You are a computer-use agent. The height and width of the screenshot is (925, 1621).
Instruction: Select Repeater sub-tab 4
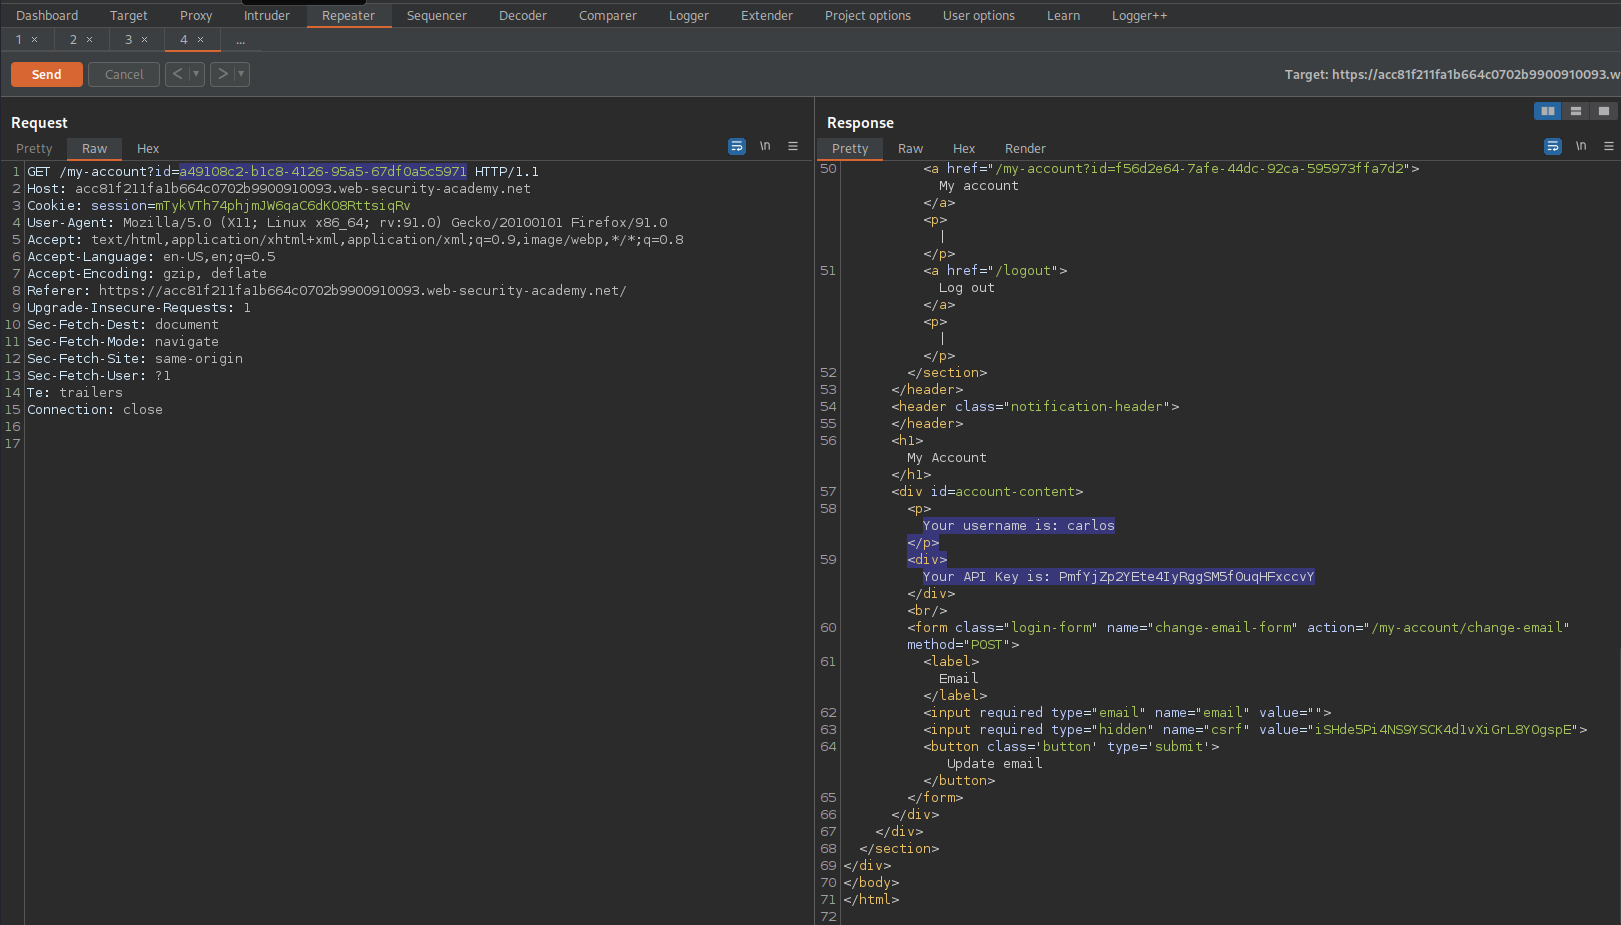(x=184, y=40)
